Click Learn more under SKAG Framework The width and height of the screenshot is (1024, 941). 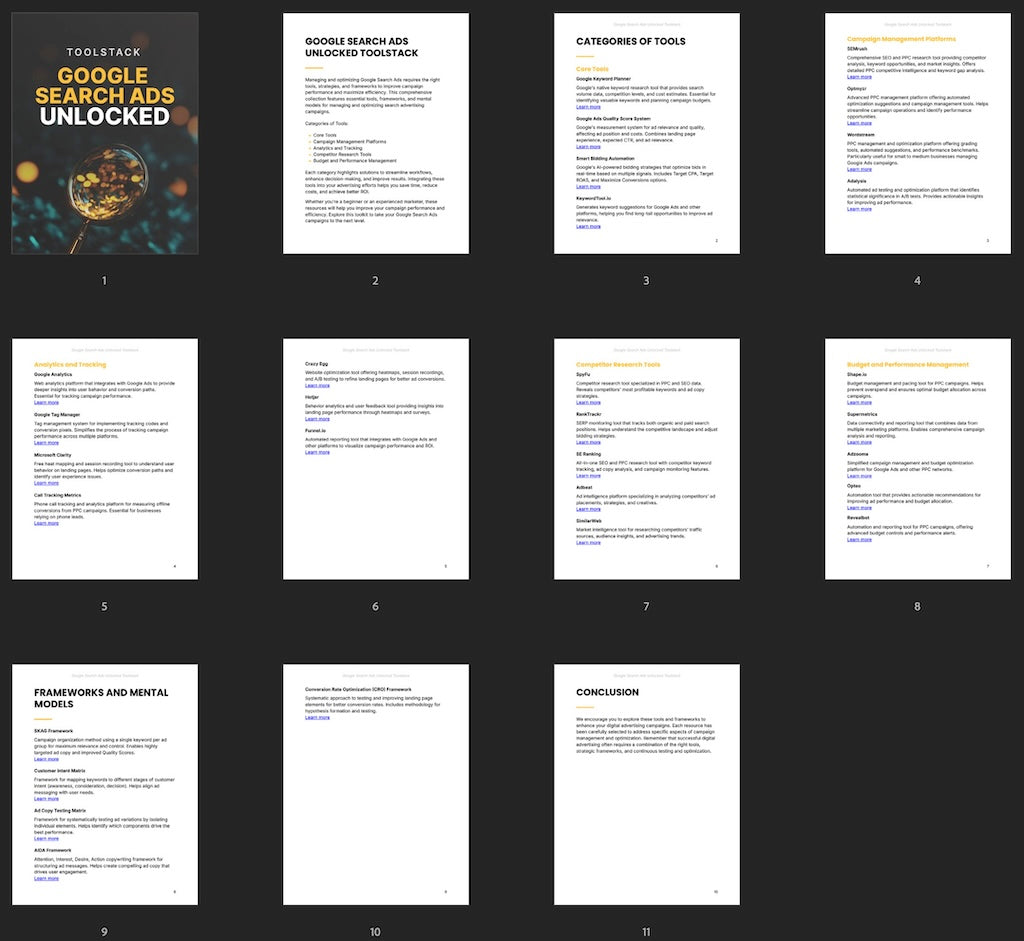[46, 759]
